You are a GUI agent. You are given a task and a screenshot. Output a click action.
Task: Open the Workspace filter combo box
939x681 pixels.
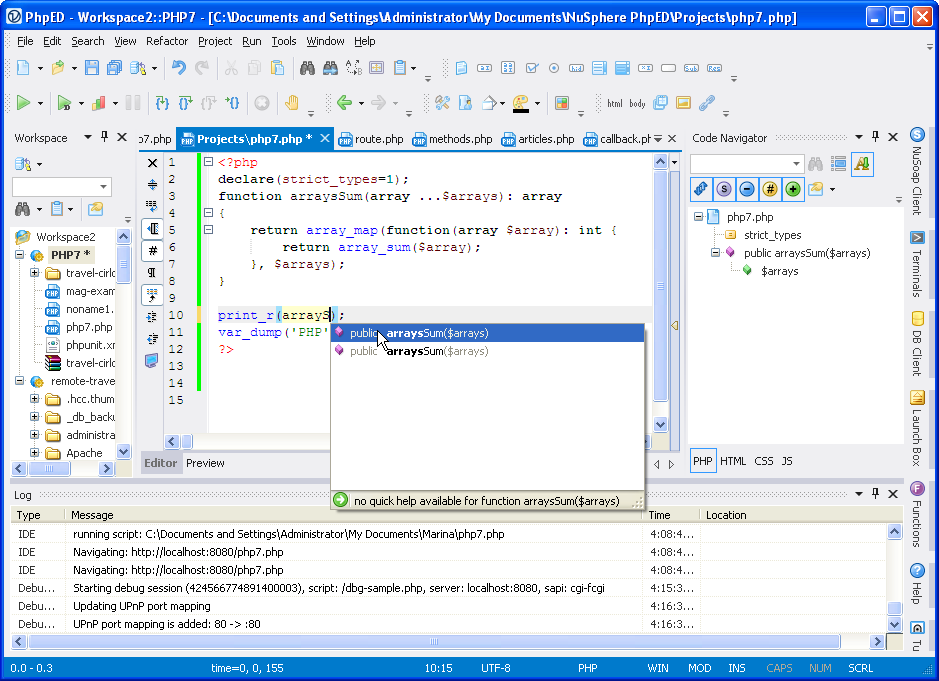coord(62,187)
